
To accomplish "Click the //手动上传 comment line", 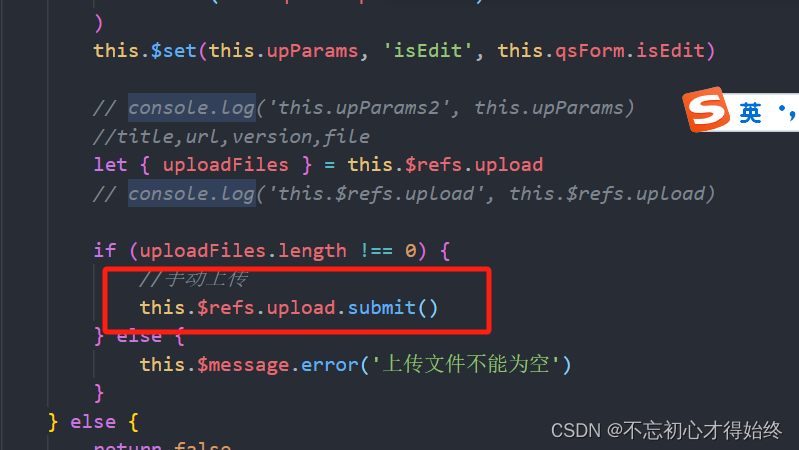I will pos(194,279).
